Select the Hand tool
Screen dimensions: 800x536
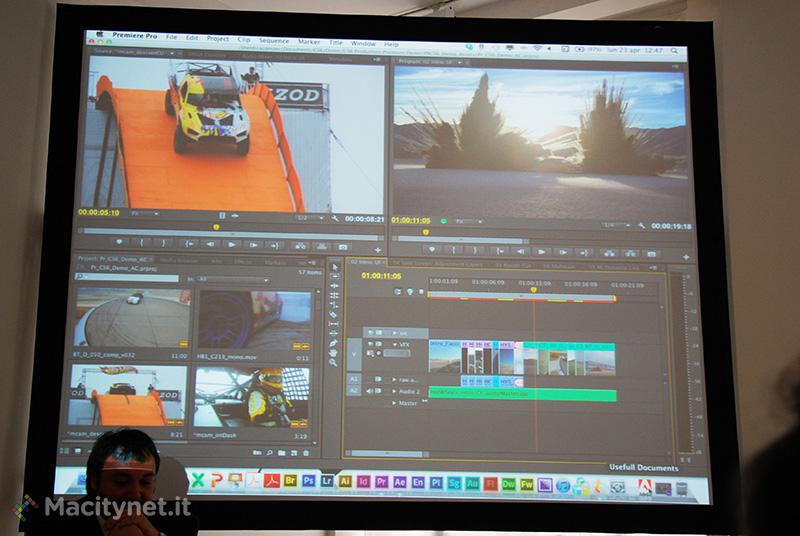(x=334, y=353)
